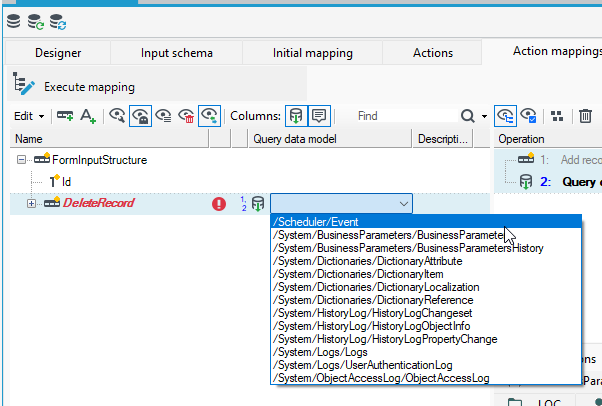Image resolution: width=602 pixels, height=406 pixels.
Task: Switch to the Designer tab
Action: click(x=58, y=53)
